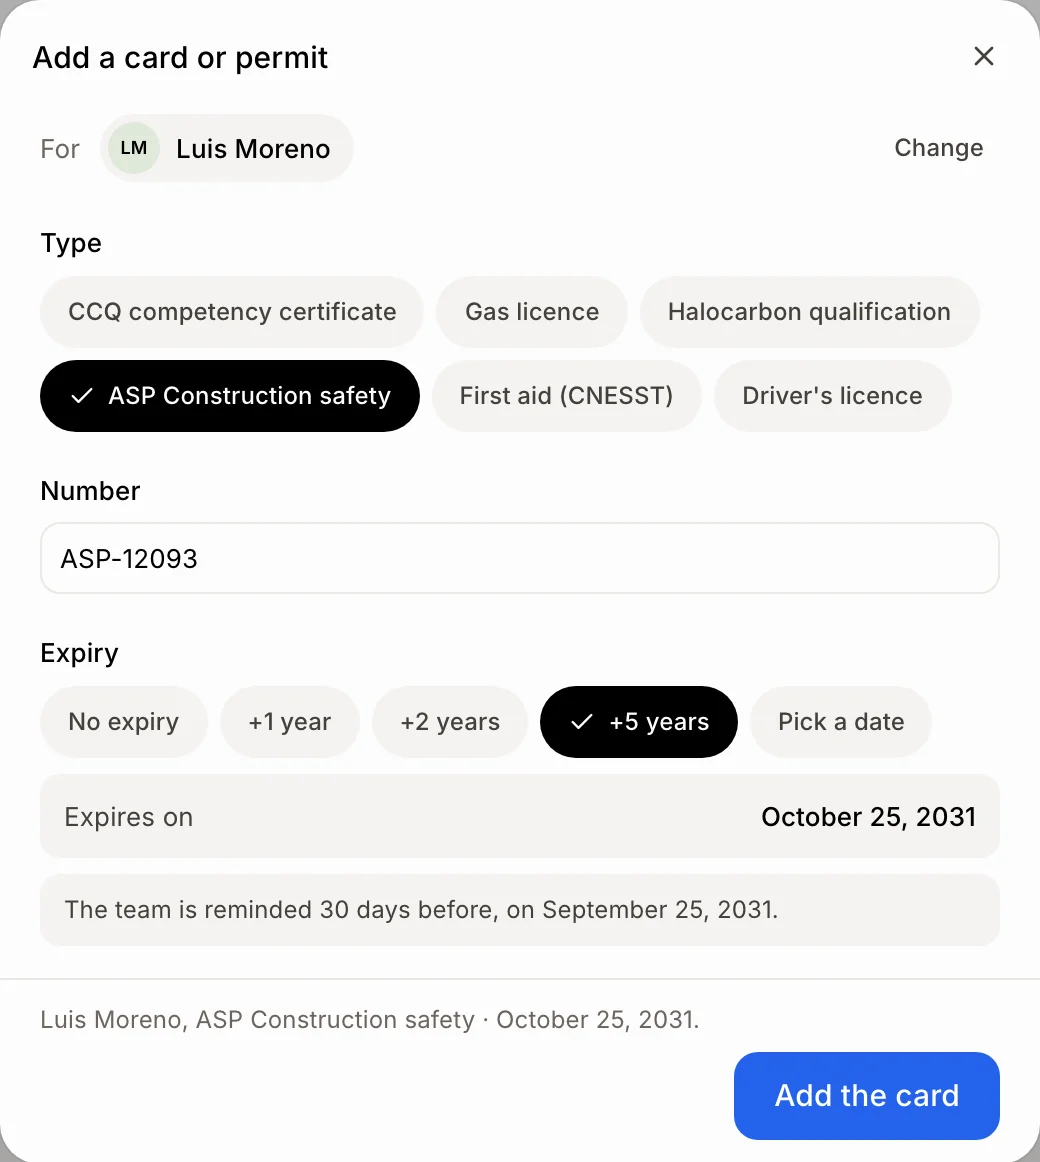Choose Driver's licence type
This screenshot has width=1040, height=1162.
(832, 396)
